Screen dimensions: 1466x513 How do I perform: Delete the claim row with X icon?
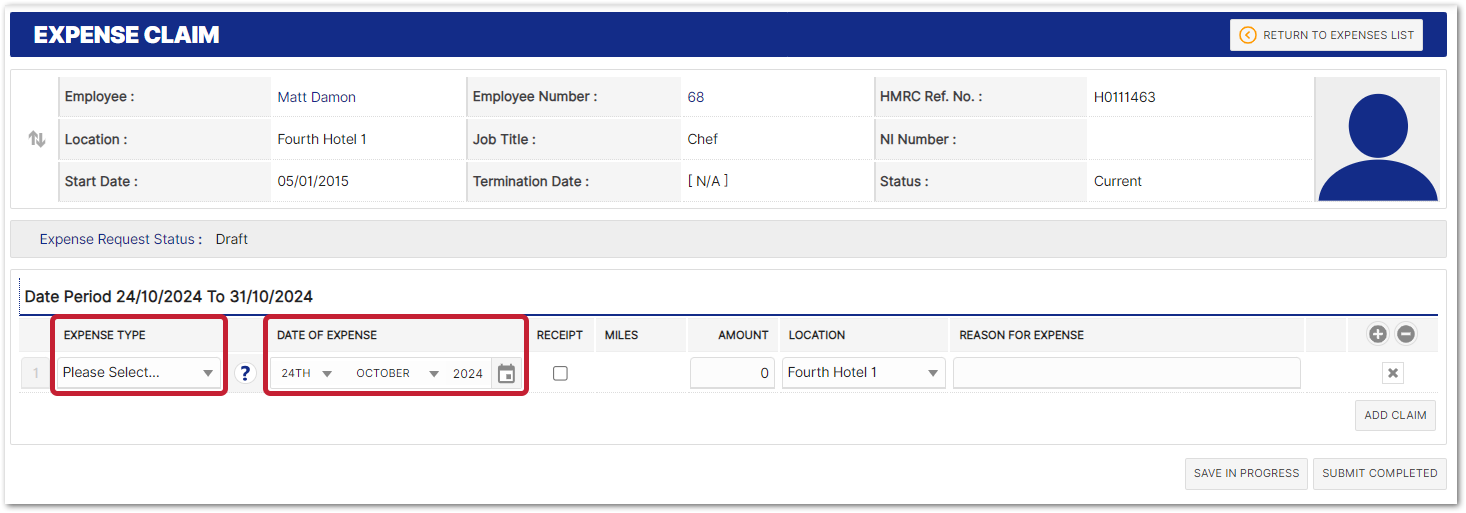1393,373
